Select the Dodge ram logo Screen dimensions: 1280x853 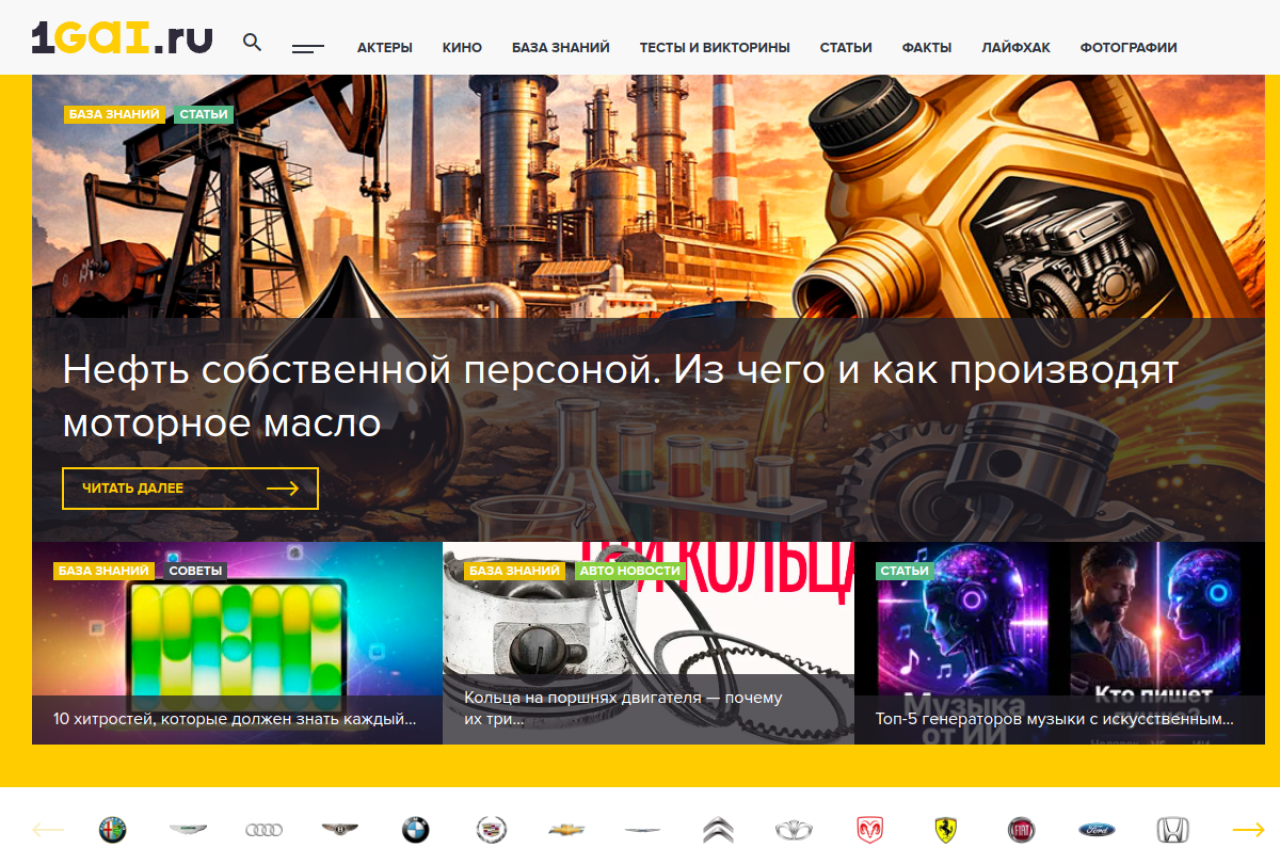(x=869, y=830)
